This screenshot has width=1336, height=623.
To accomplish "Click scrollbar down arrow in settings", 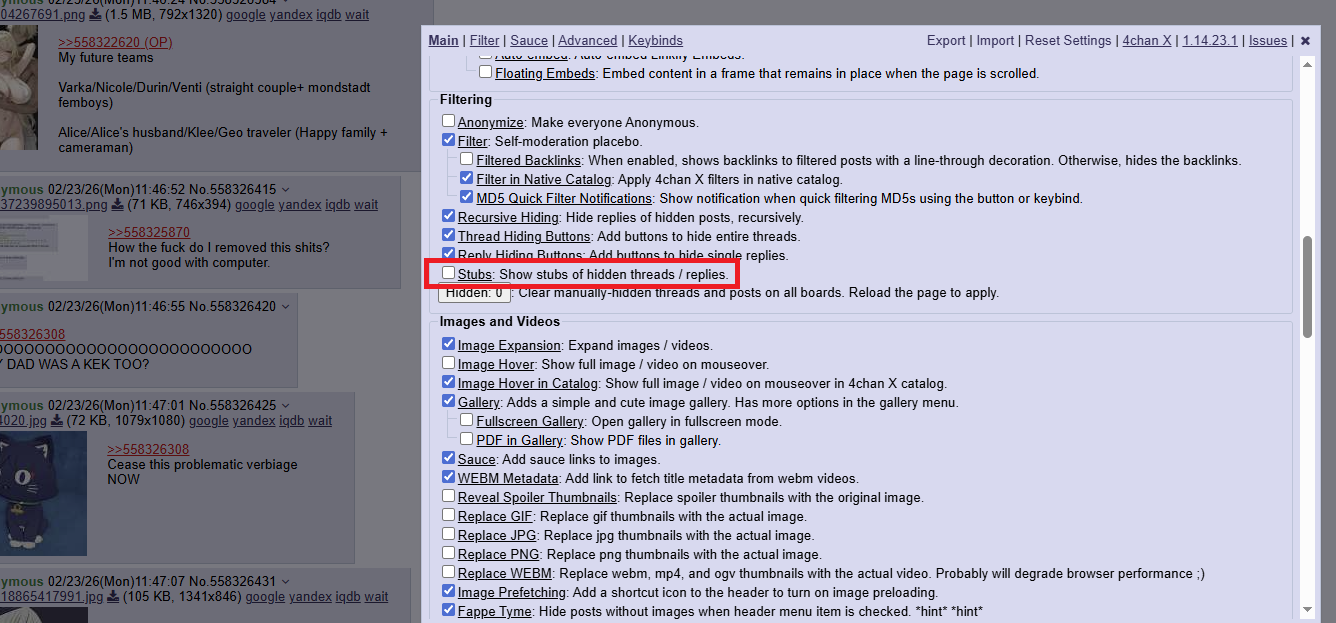I will [1307, 609].
